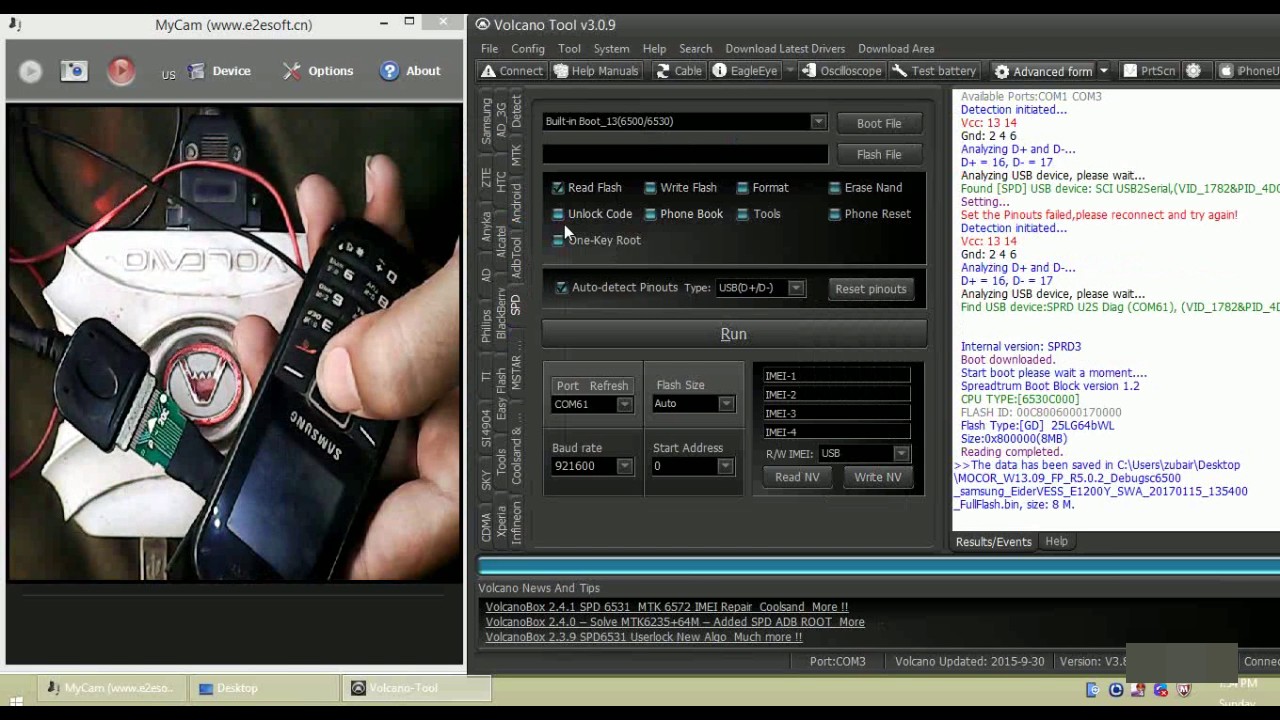The image size is (1280, 720).
Task: Click the Advanced form toolbar button
Action: (x=1043, y=71)
